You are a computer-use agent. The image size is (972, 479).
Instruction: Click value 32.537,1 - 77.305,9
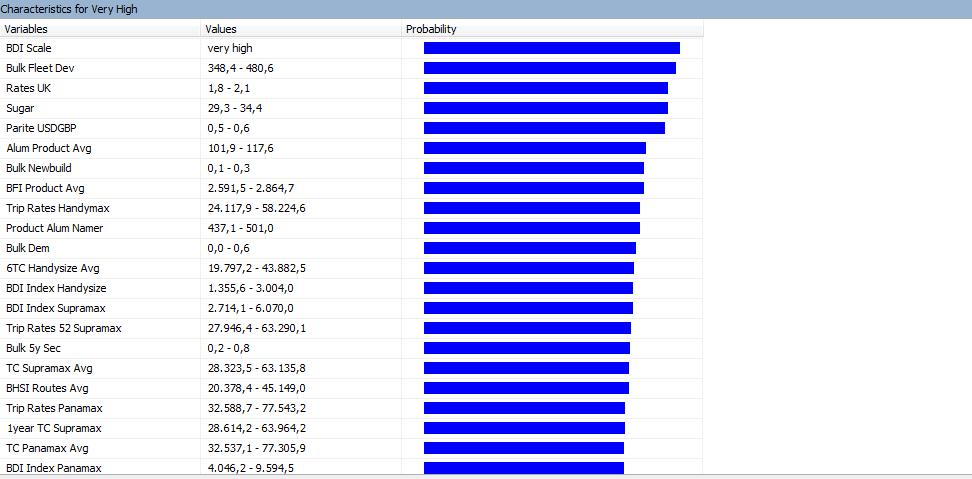(256, 448)
